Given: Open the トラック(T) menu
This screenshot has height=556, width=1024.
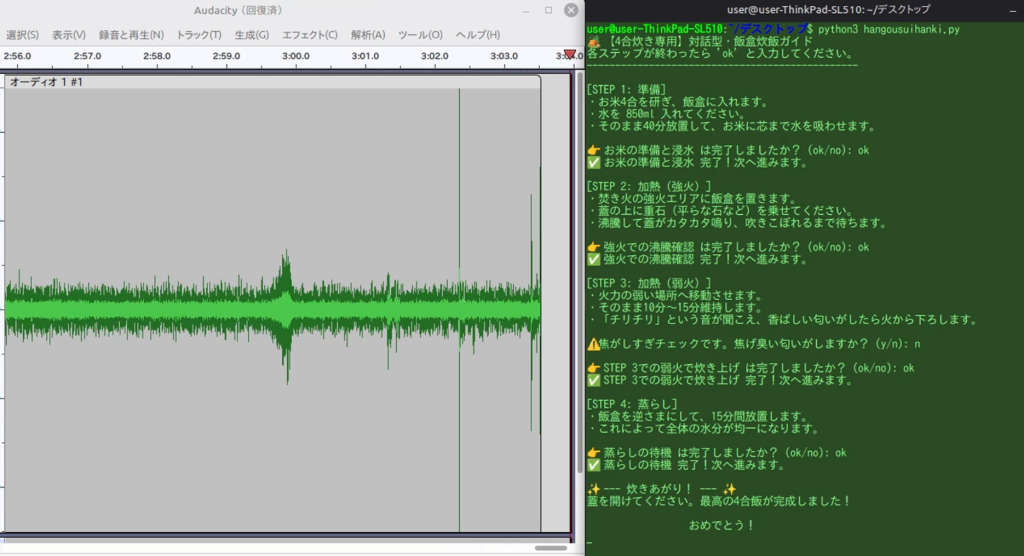Looking at the screenshot, I should click(x=199, y=35).
